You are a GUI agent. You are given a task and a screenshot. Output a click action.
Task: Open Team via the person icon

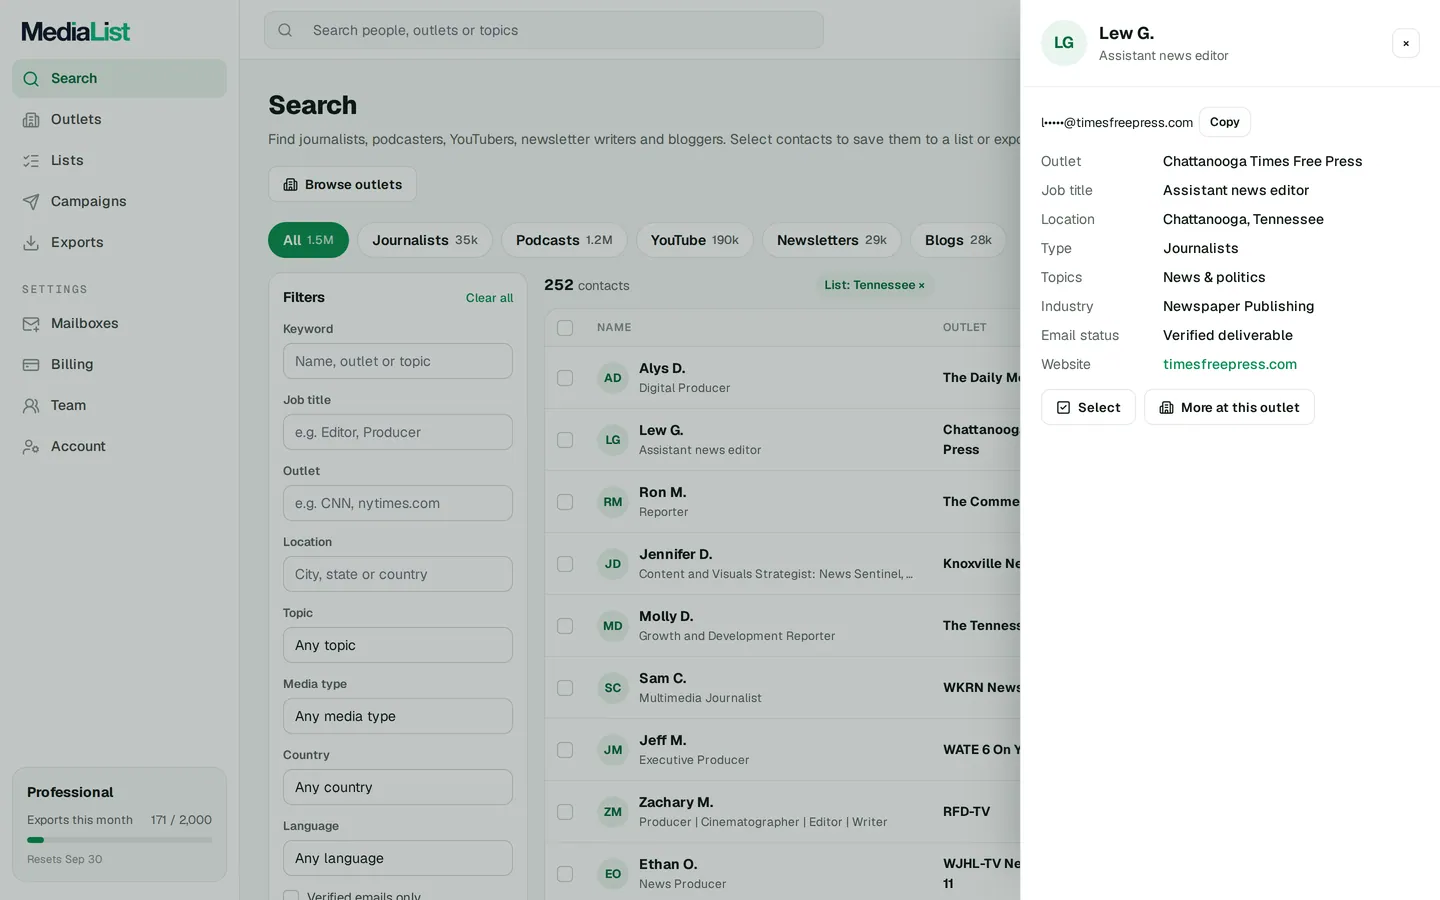(x=31, y=406)
